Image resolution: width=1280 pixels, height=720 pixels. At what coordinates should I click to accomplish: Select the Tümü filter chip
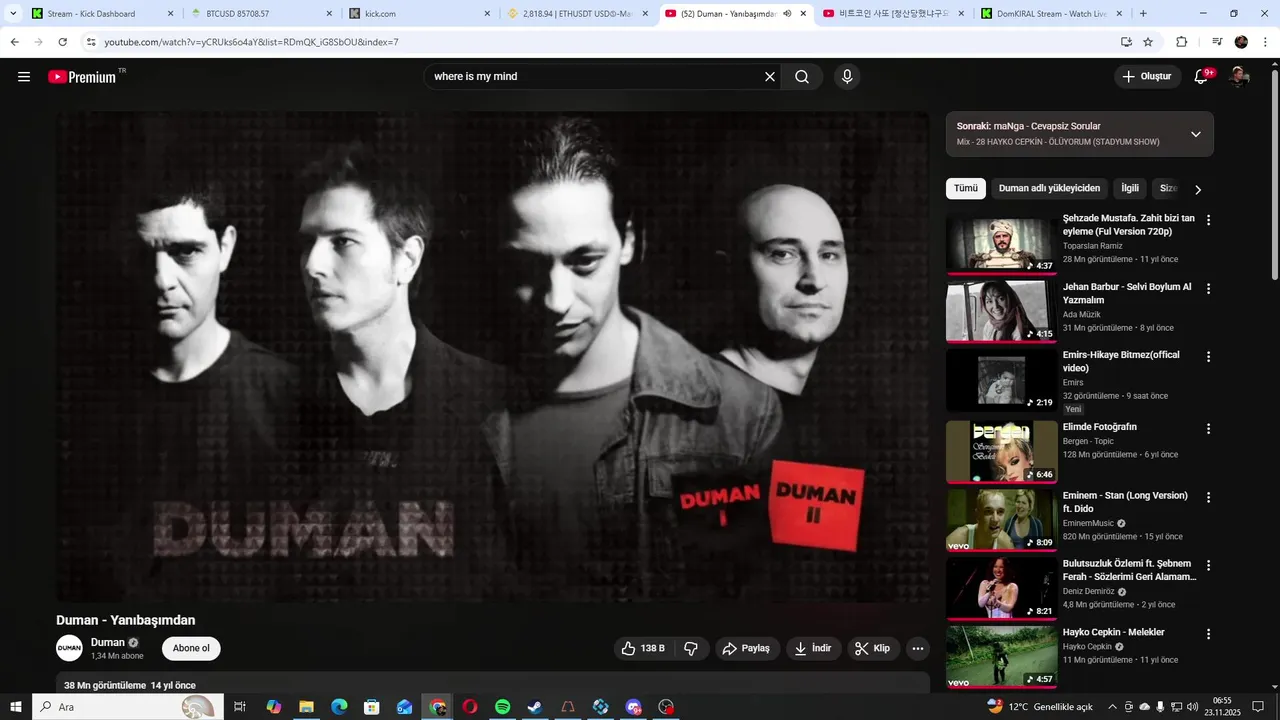966,189
